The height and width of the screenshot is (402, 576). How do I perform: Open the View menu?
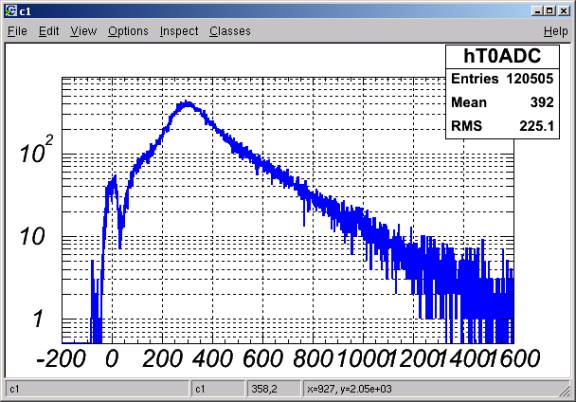[x=83, y=31]
